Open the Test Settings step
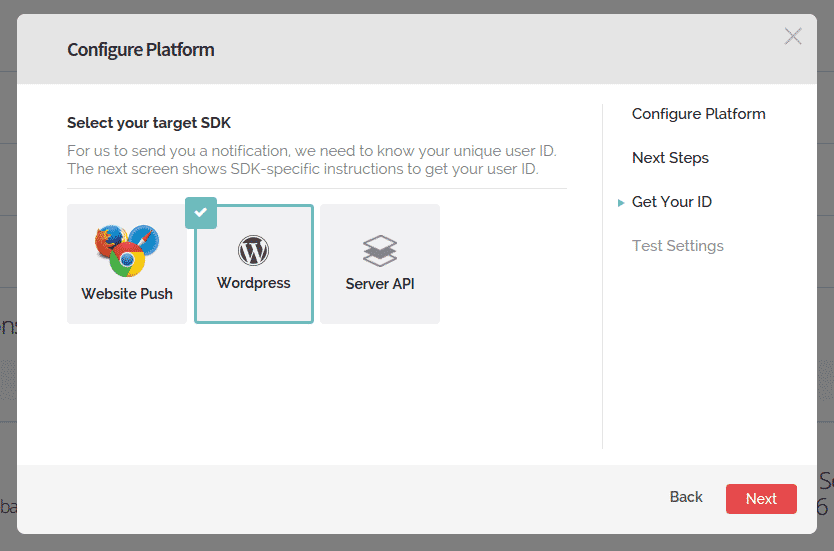The width and height of the screenshot is (834, 551). 678,246
